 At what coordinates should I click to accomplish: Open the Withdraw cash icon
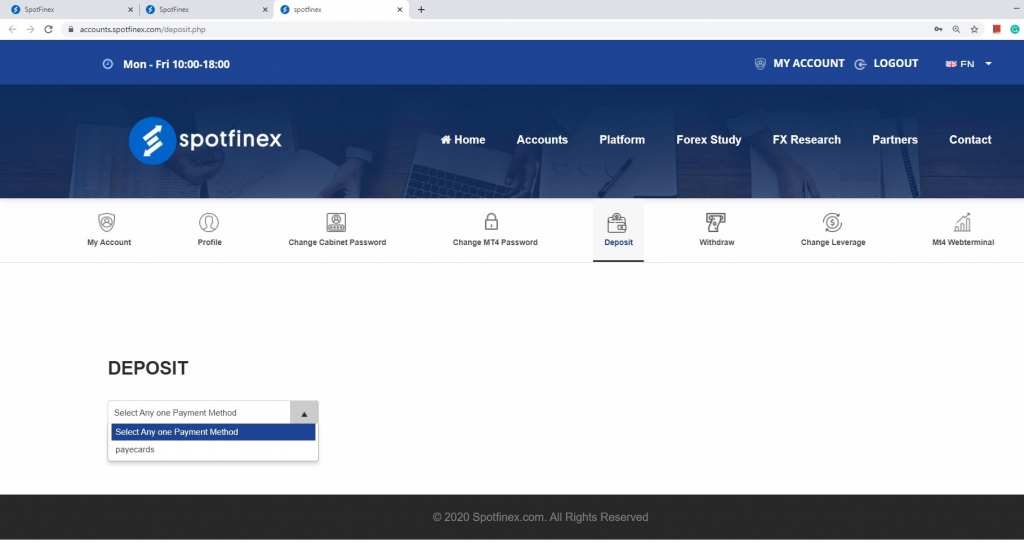716,222
